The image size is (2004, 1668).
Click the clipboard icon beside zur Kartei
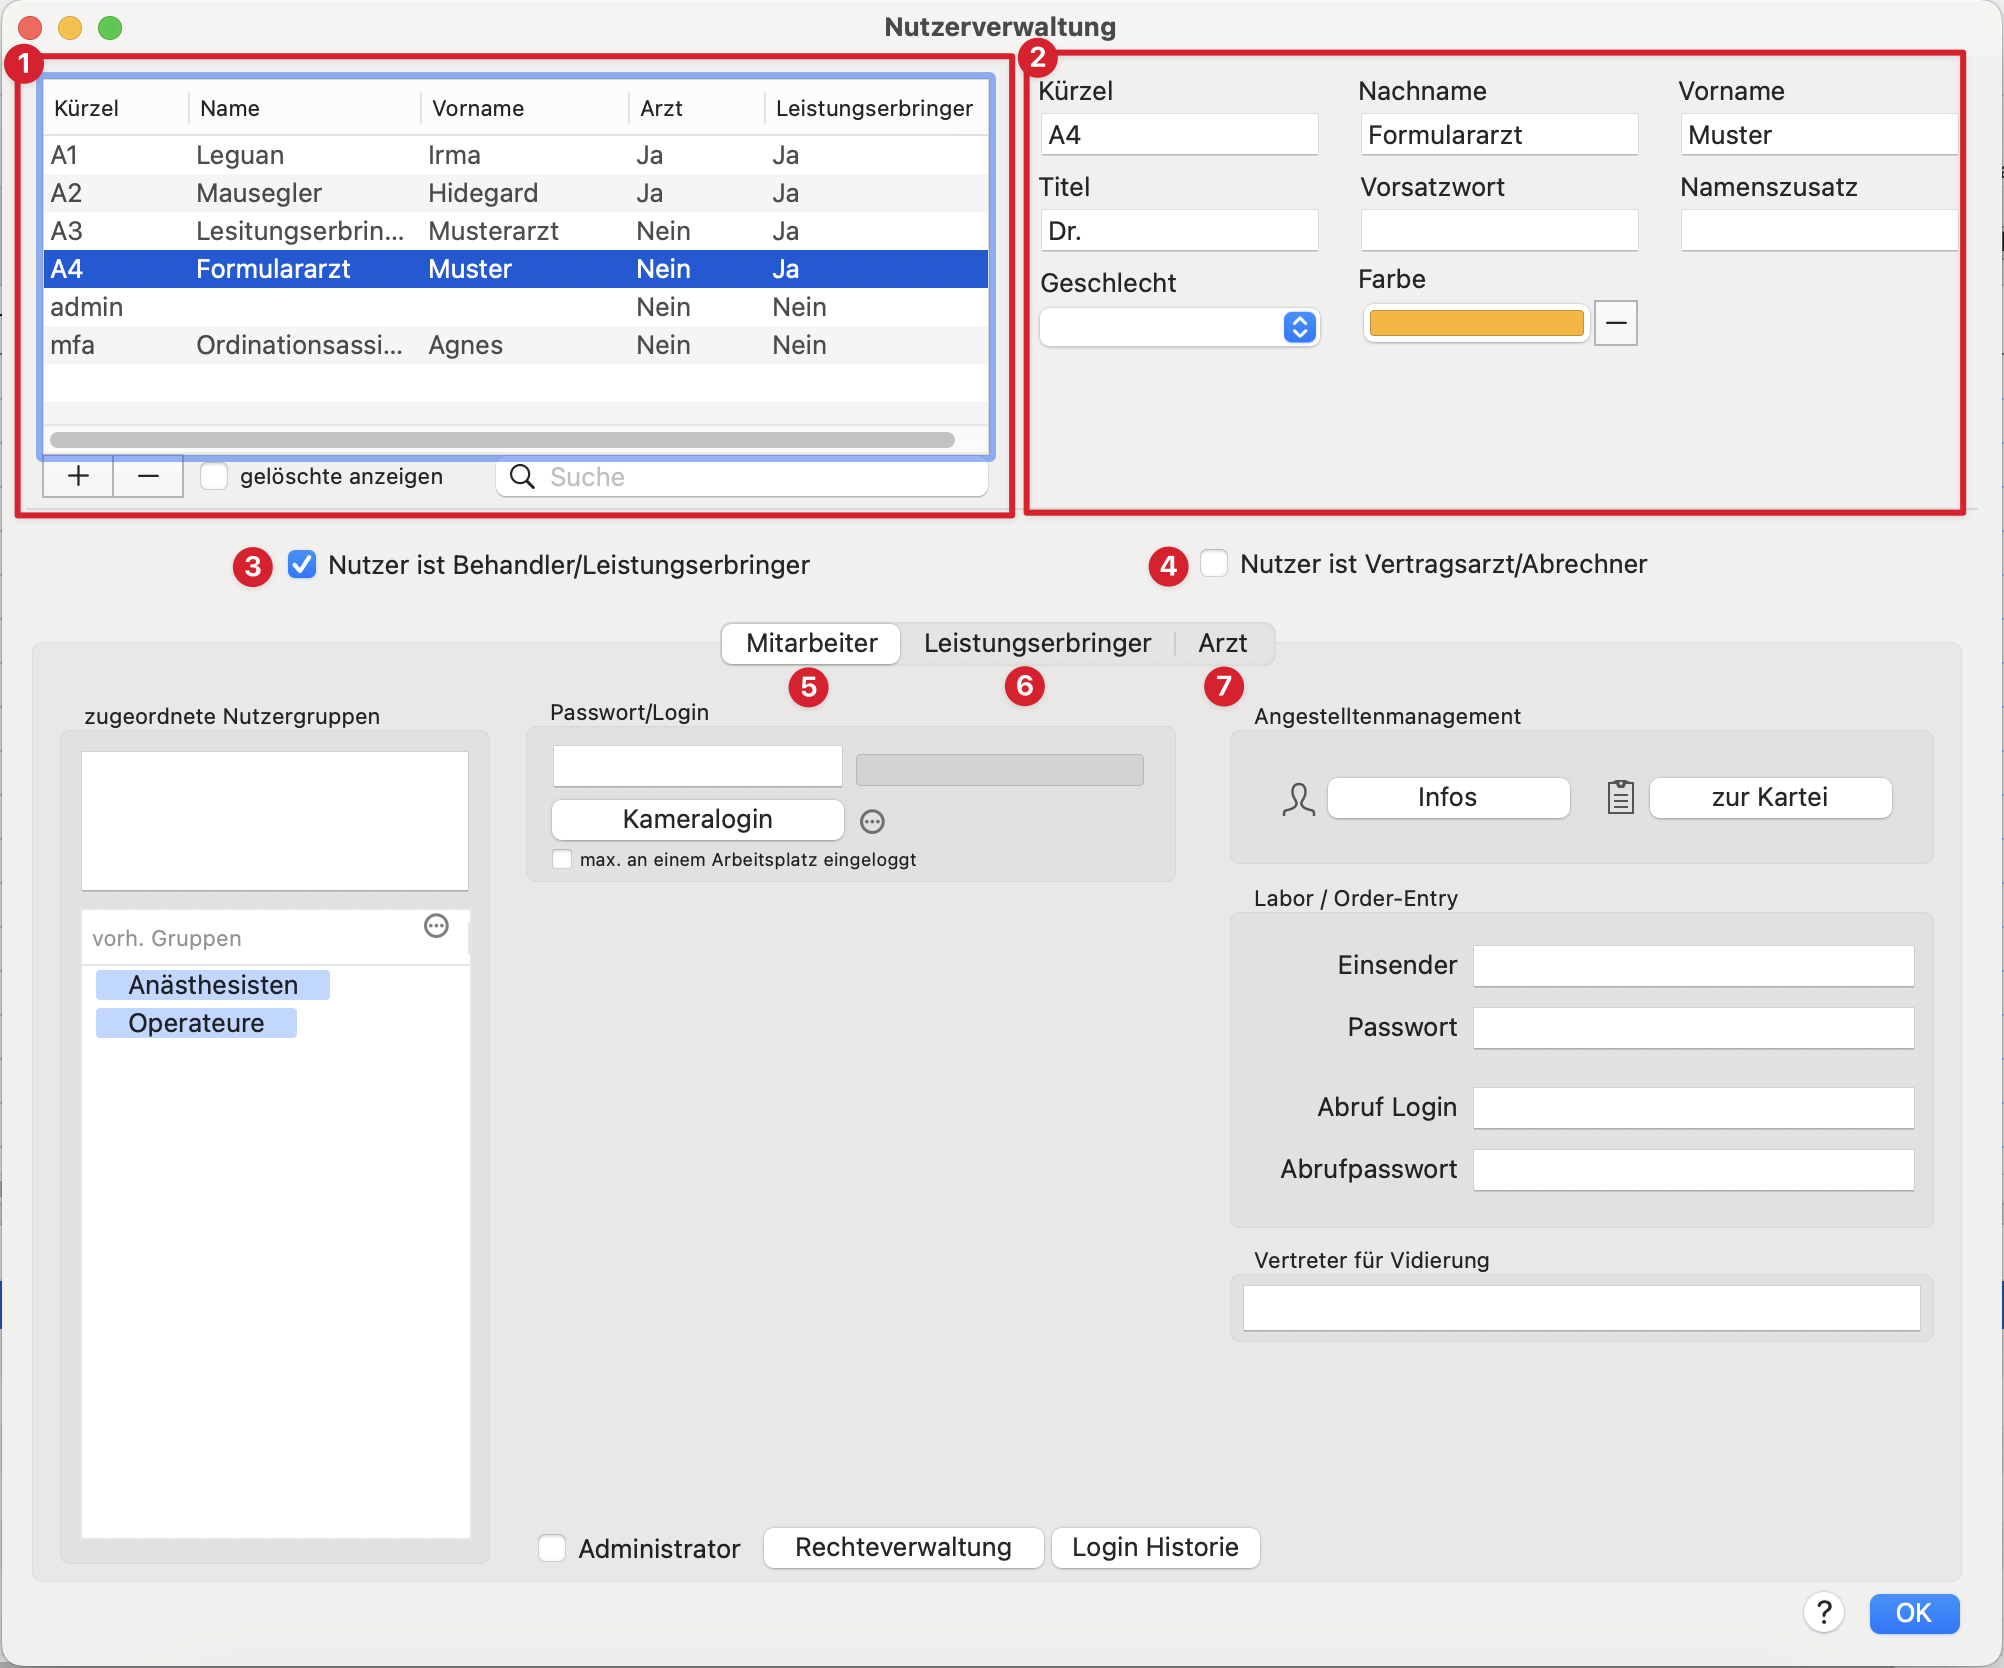(1620, 798)
